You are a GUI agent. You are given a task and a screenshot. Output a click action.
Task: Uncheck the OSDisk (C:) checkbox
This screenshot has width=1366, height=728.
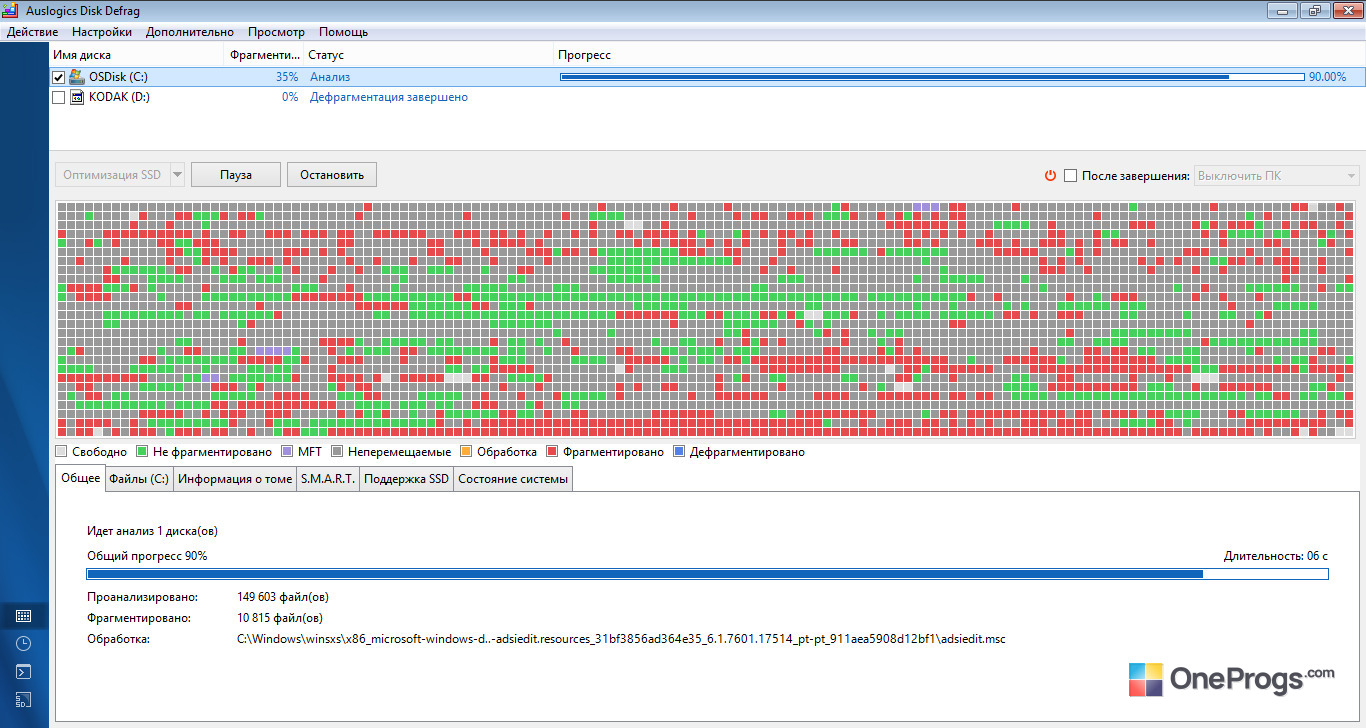tap(58, 77)
